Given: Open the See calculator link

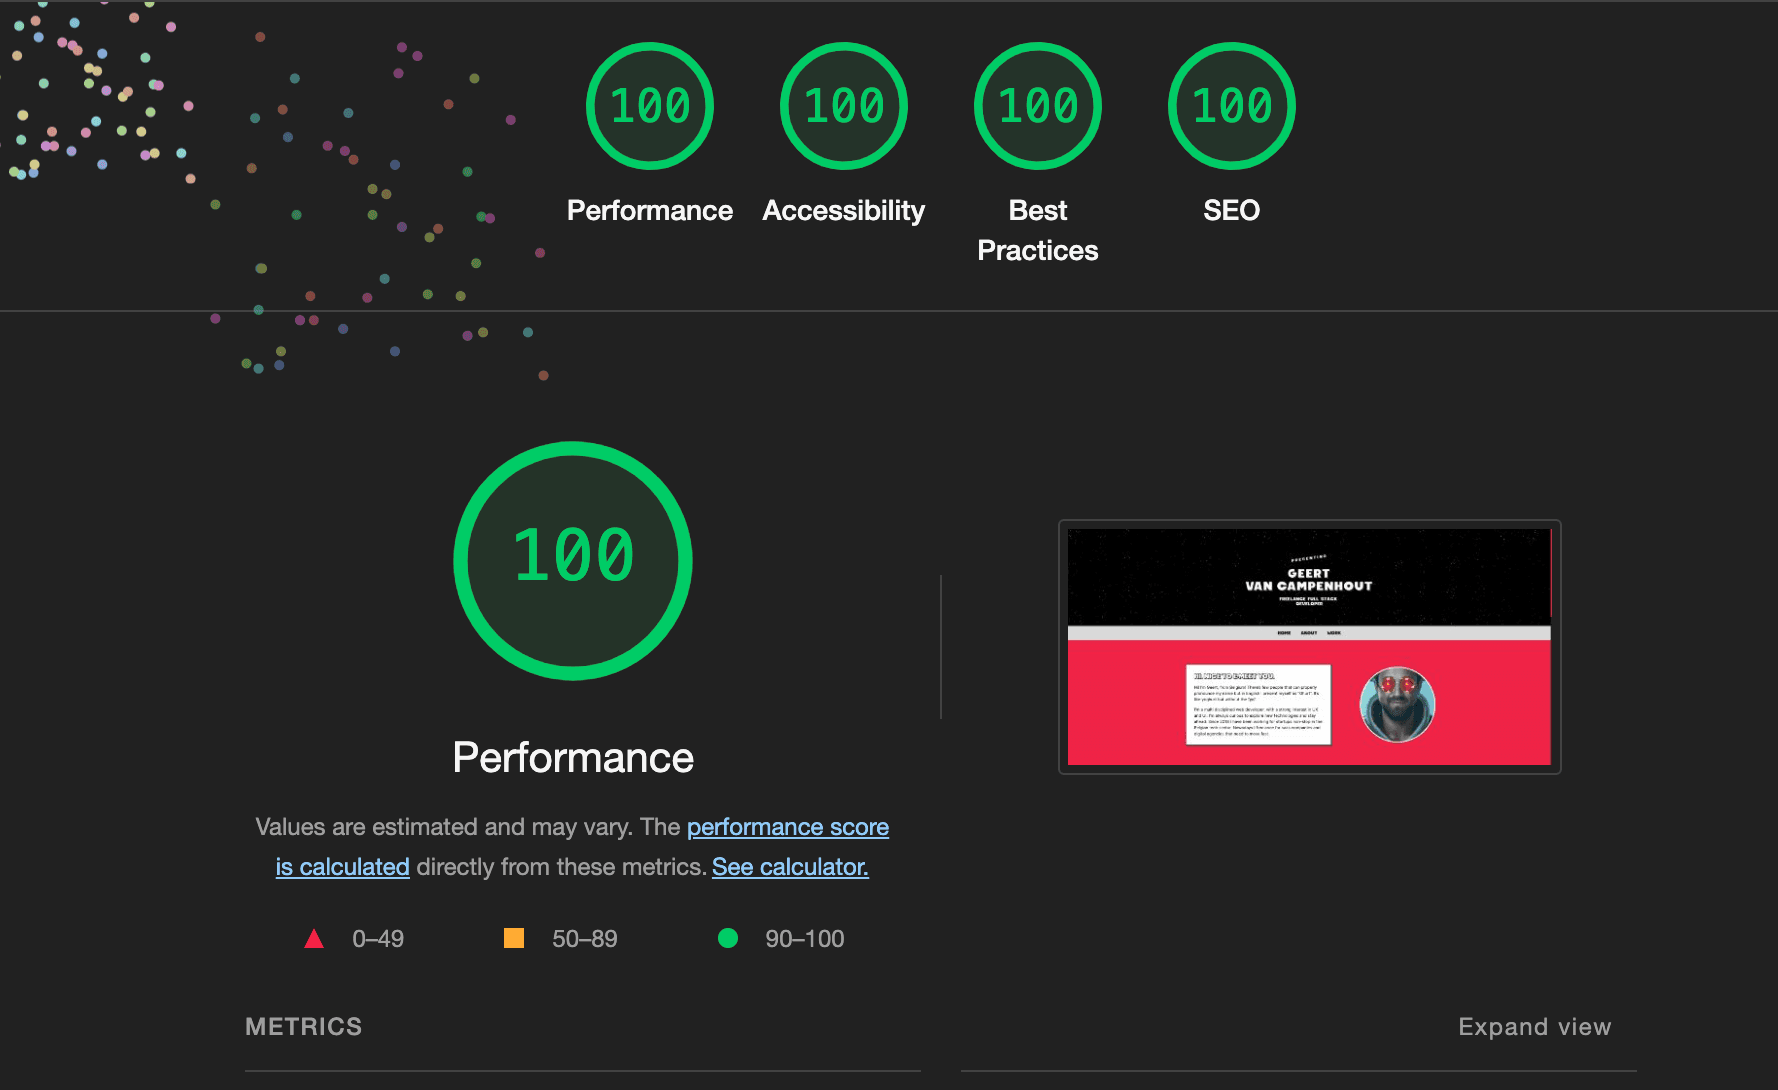Looking at the screenshot, I should point(789,867).
